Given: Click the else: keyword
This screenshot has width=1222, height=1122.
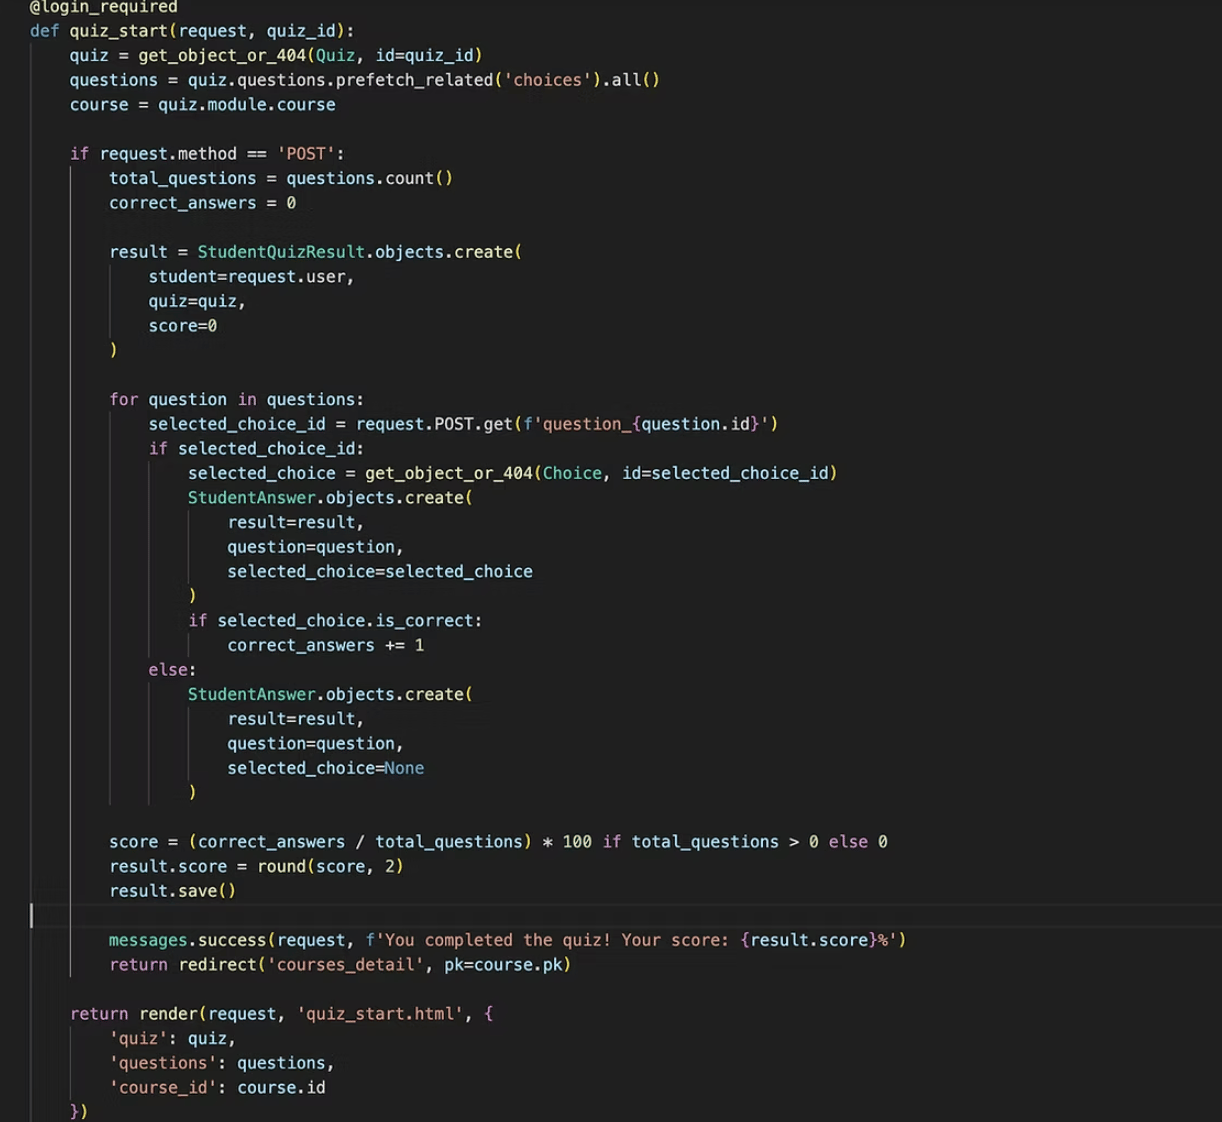Looking at the screenshot, I should 172,670.
